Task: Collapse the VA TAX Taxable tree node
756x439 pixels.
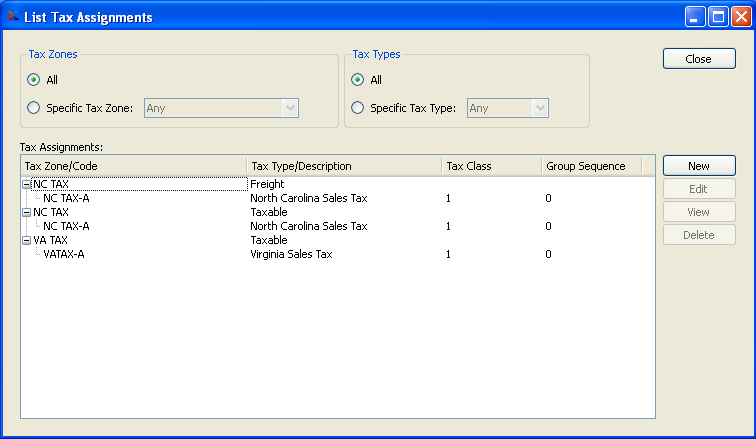Action: pyautogui.click(x=27, y=240)
